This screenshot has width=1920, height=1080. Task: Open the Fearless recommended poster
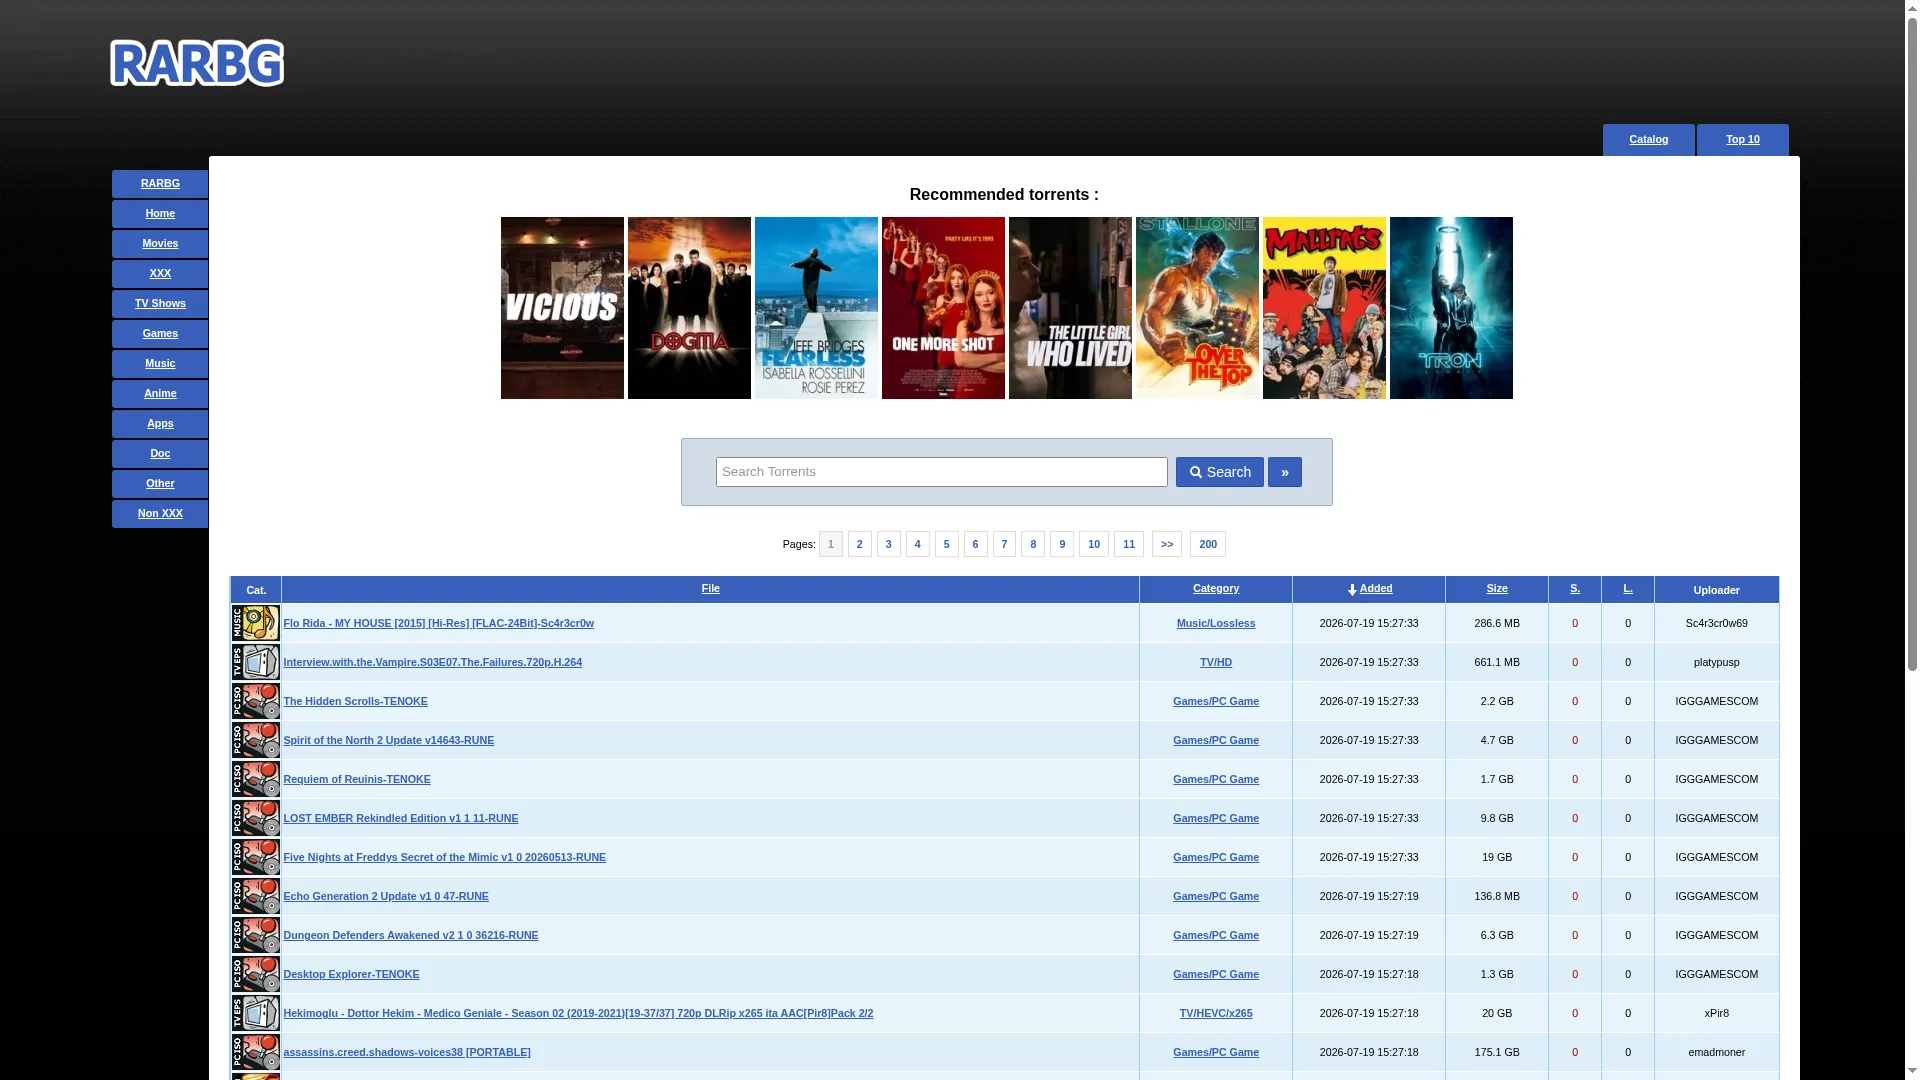(816, 308)
